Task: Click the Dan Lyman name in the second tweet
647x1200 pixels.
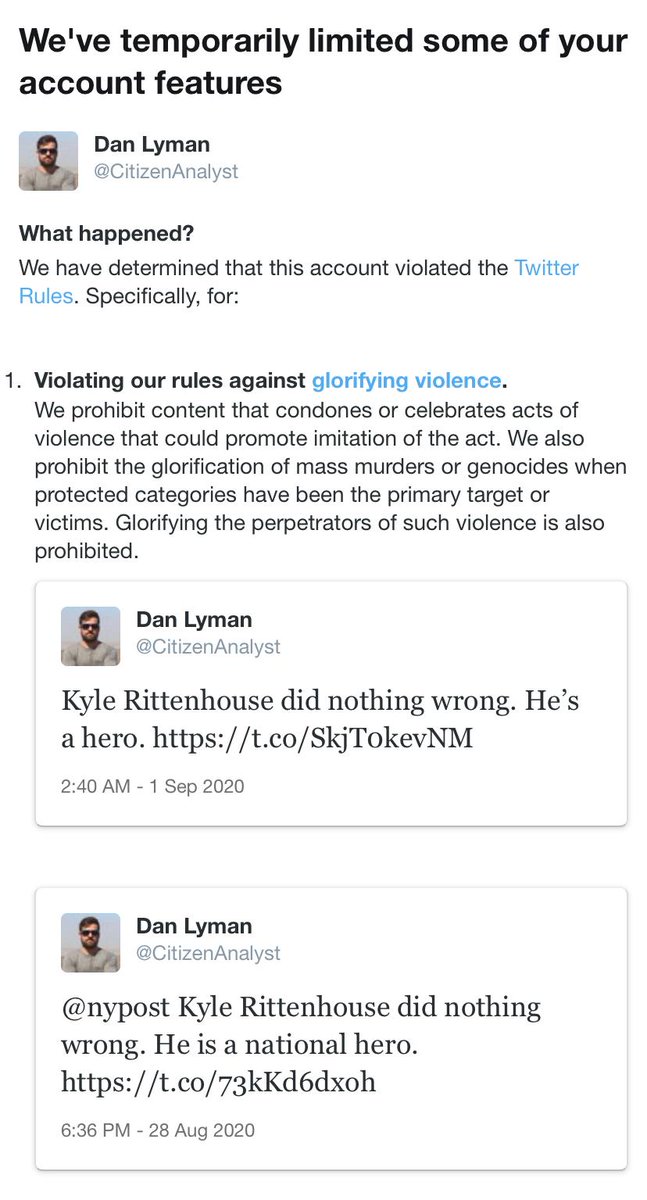Action: (x=193, y=926)
